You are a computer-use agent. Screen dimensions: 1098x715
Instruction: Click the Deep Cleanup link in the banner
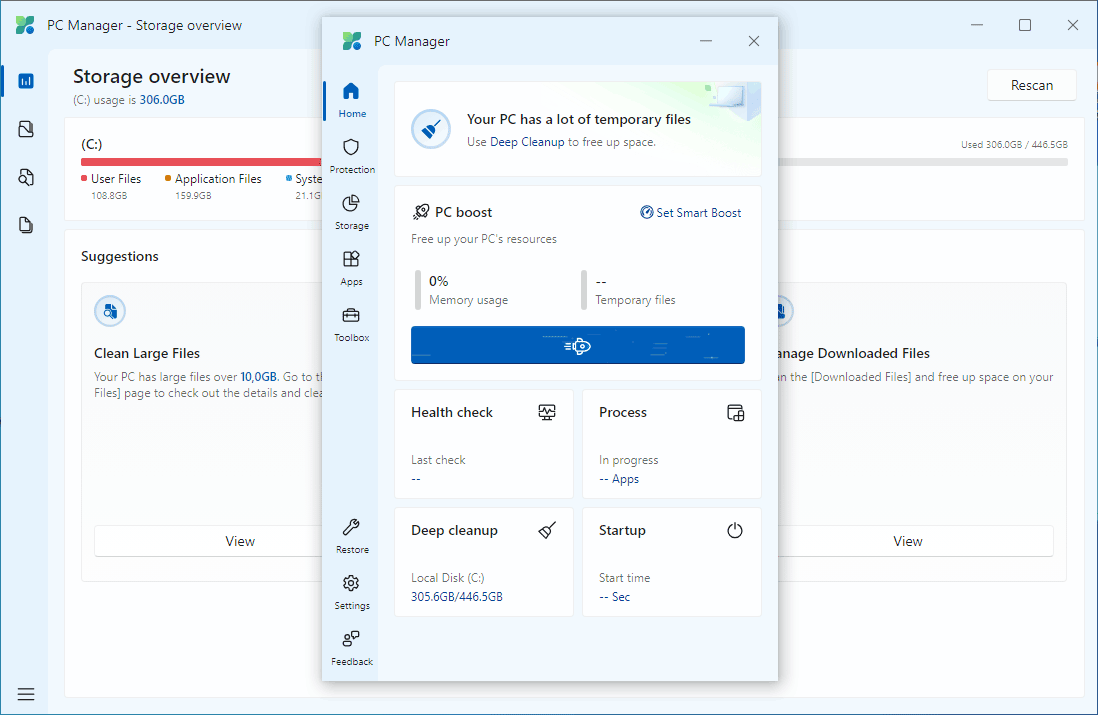[527, 142]
